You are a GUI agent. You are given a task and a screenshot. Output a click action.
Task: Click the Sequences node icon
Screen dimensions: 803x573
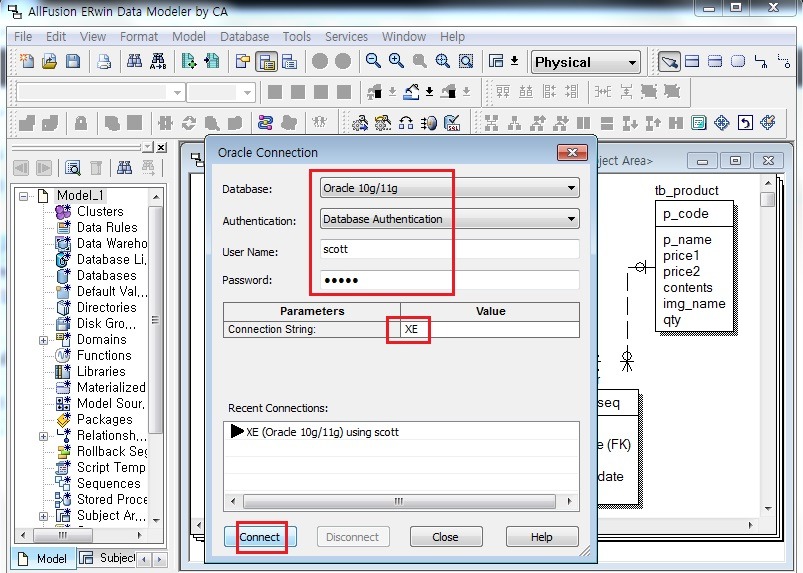63,483
